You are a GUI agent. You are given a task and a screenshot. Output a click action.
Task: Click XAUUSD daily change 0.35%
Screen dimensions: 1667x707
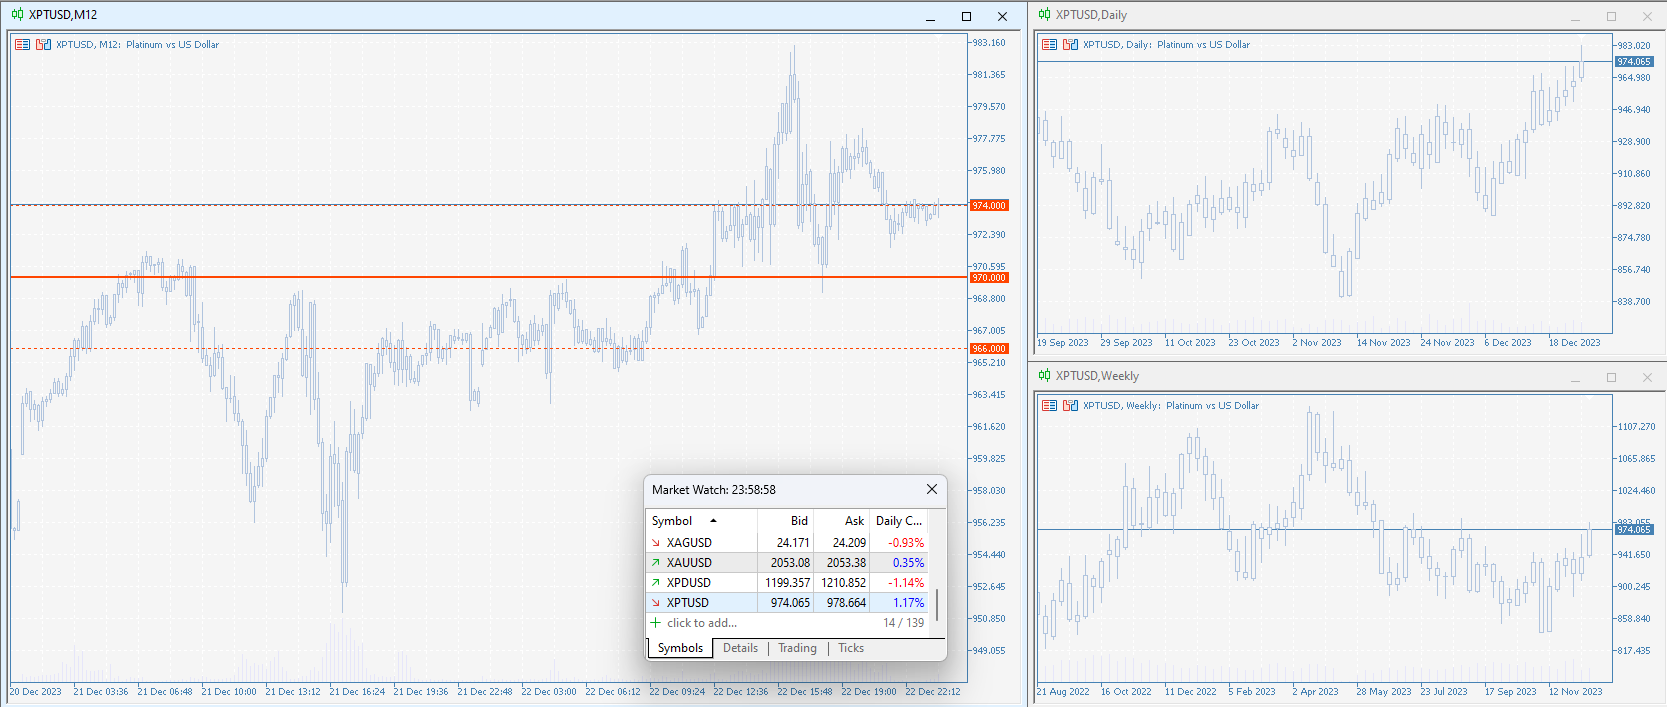(x=908, y=563)
